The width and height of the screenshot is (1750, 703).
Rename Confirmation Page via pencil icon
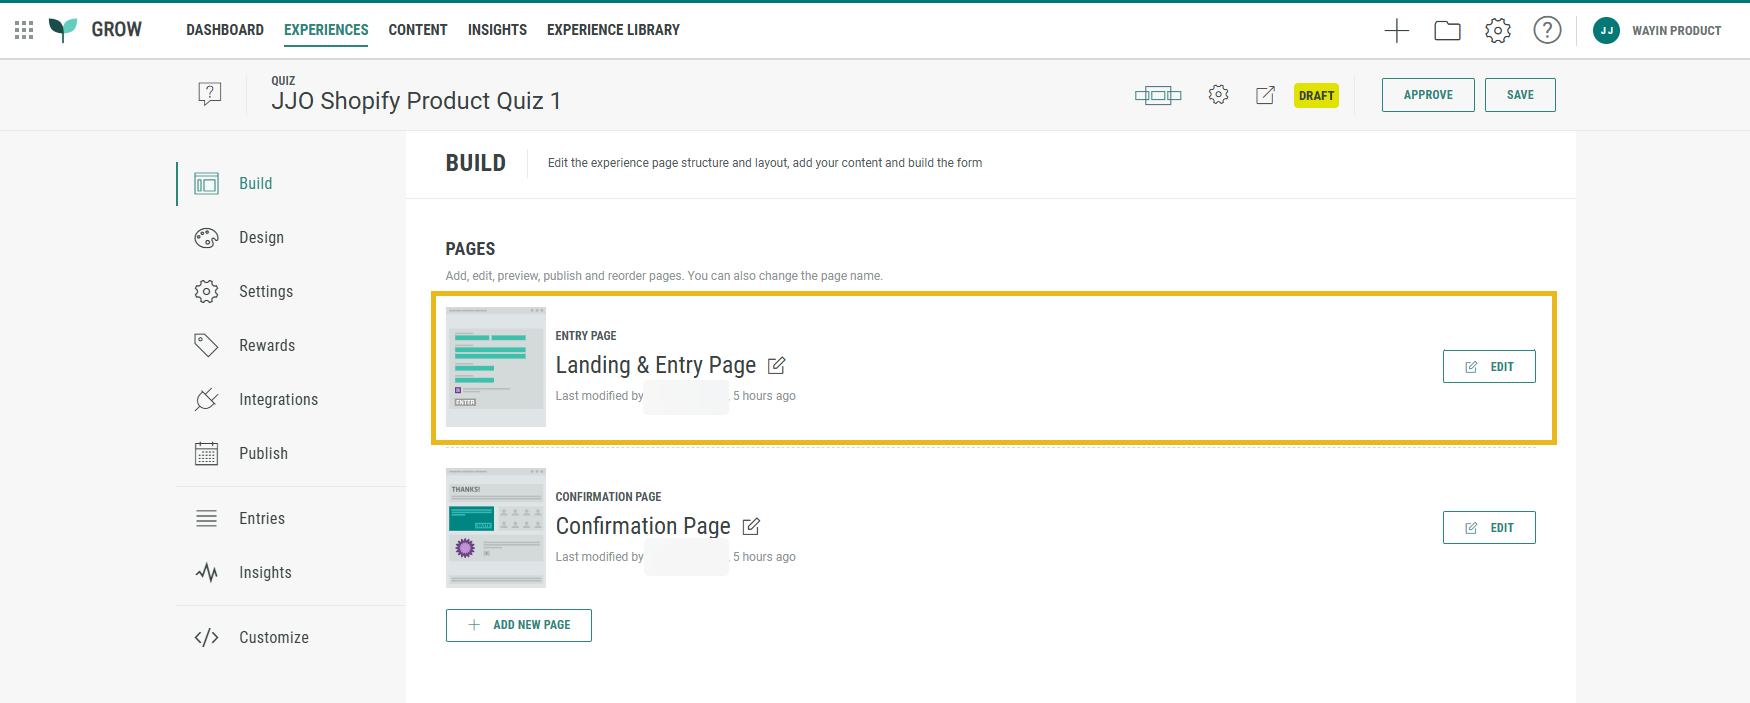tap(751, 526)
